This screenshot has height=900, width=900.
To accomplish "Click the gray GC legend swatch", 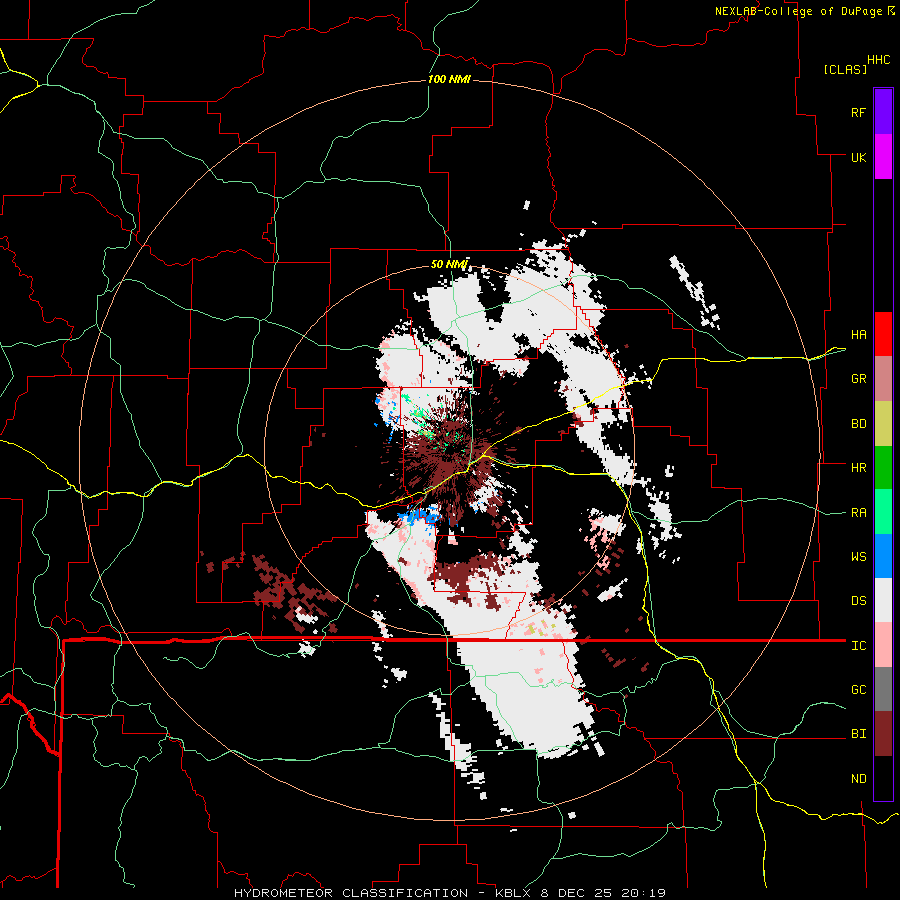I will coord(883,689).
